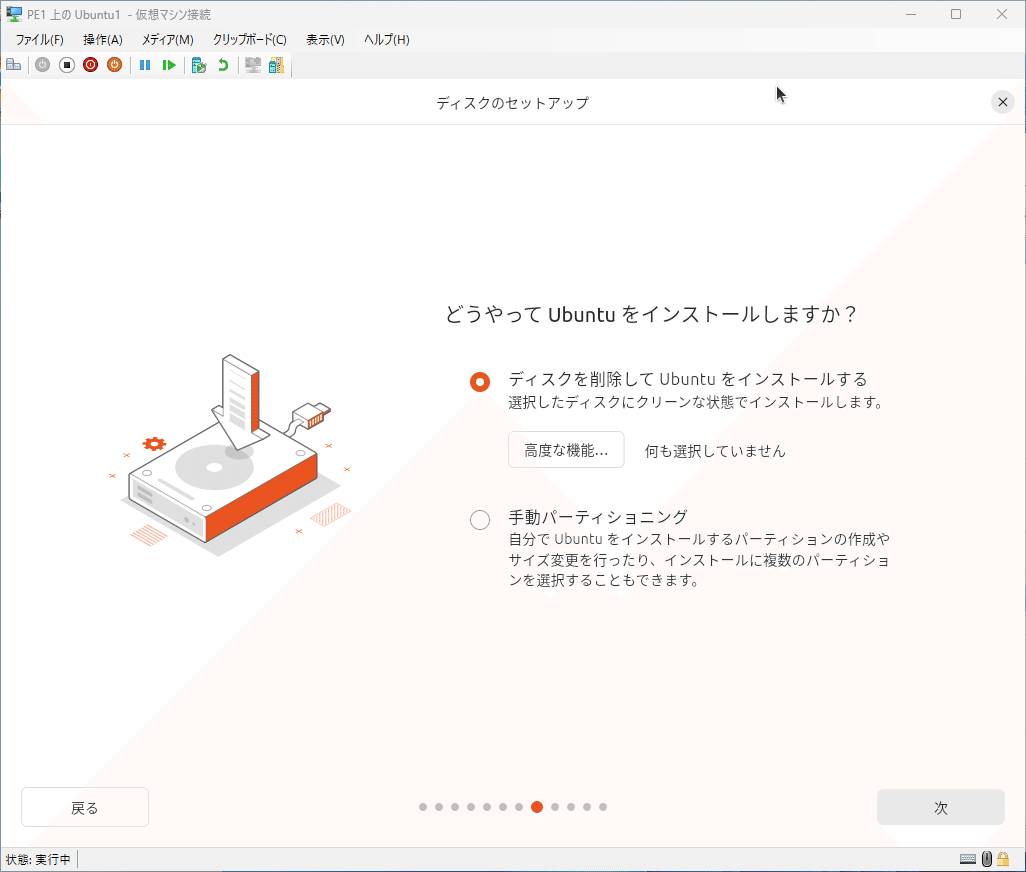Click the ディスクのセットアップ header title
This screenshot has width=1026, height=872.
(x=512, y=103)
